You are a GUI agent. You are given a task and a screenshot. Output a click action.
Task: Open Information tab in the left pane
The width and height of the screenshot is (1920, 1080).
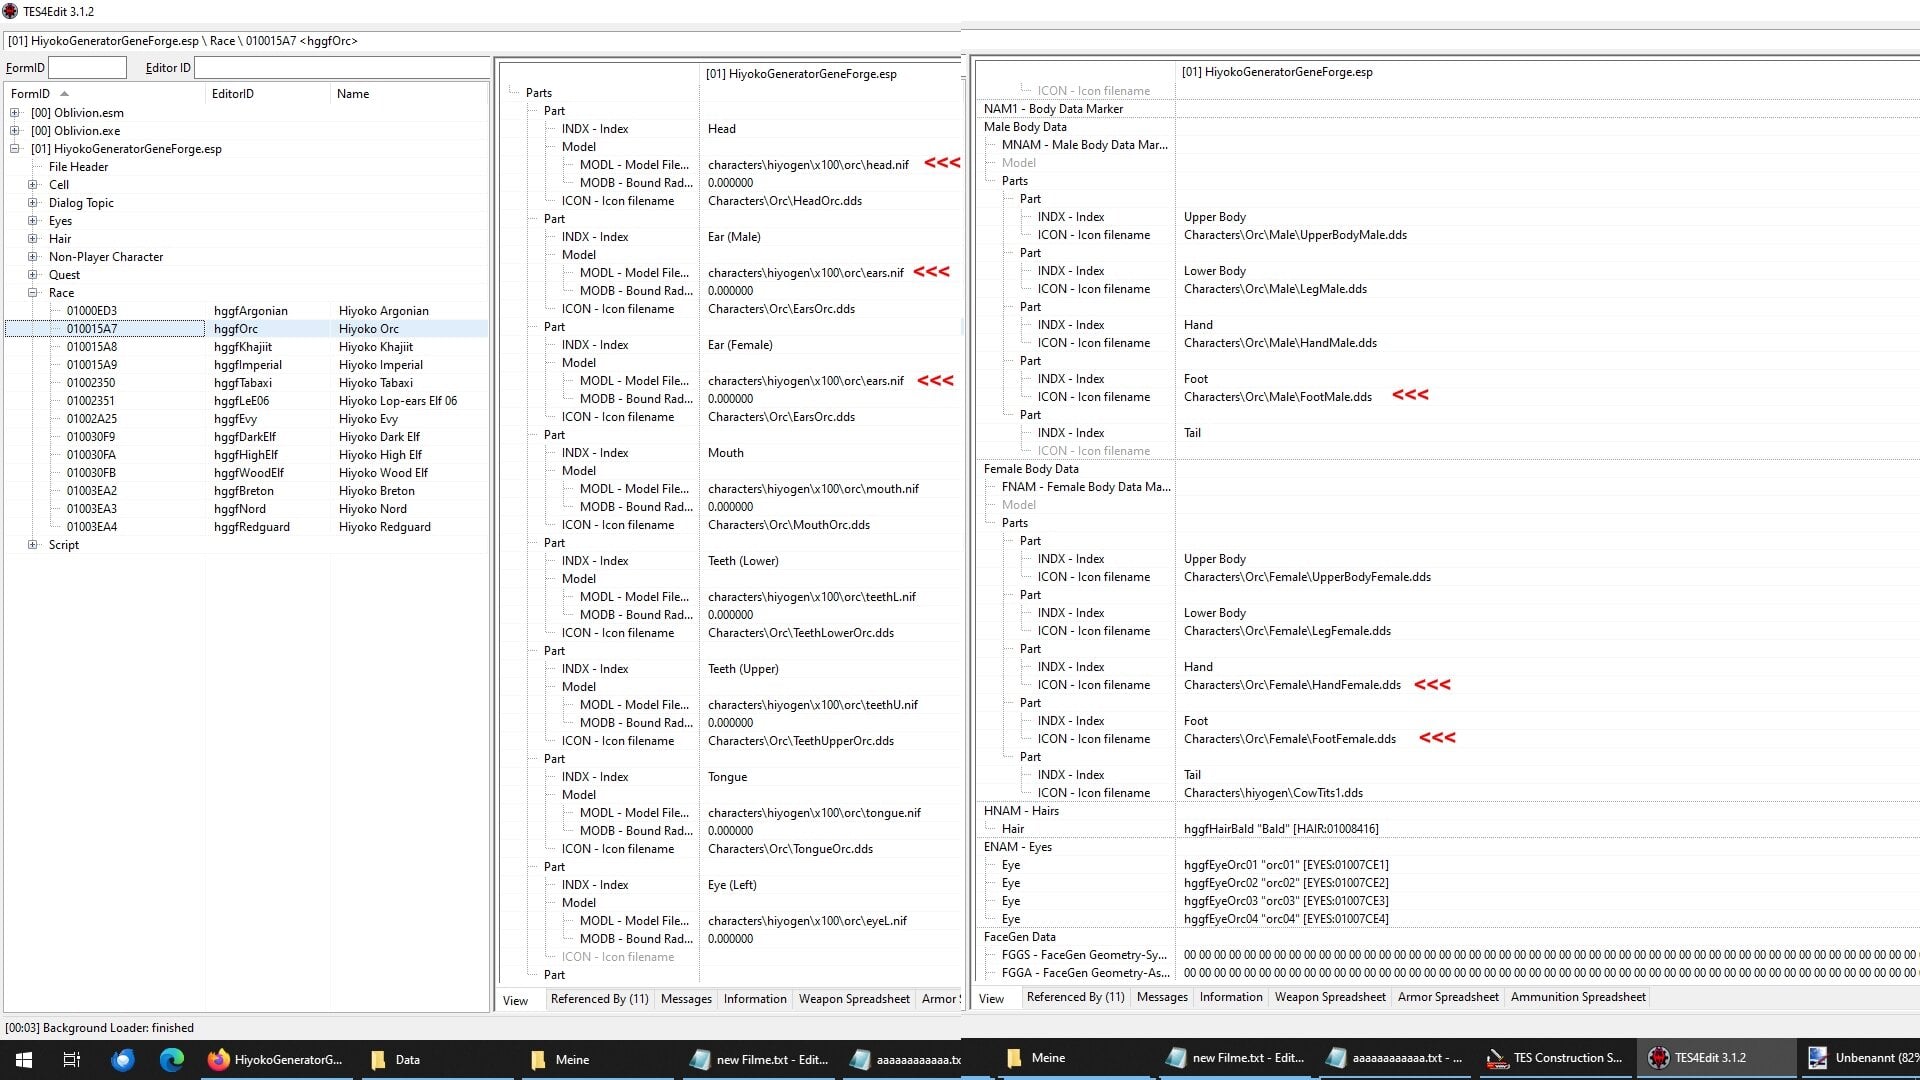tap(755, 999)
